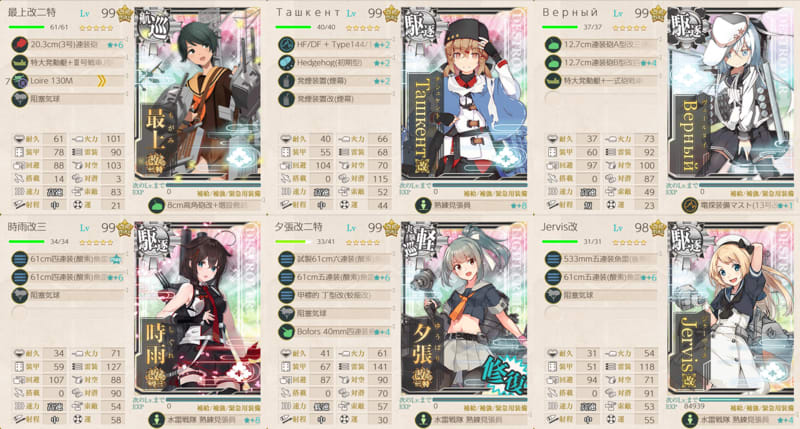Click the Bofors 40mm anti-air gun icon on 夕張改二特
This screenshot has height=429, width=800.
[x=286, y=332]
